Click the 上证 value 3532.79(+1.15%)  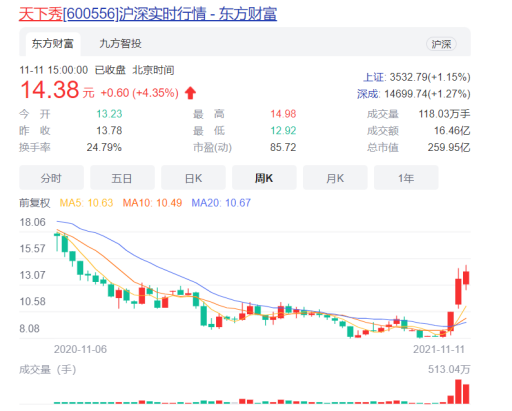pos(430,77)
